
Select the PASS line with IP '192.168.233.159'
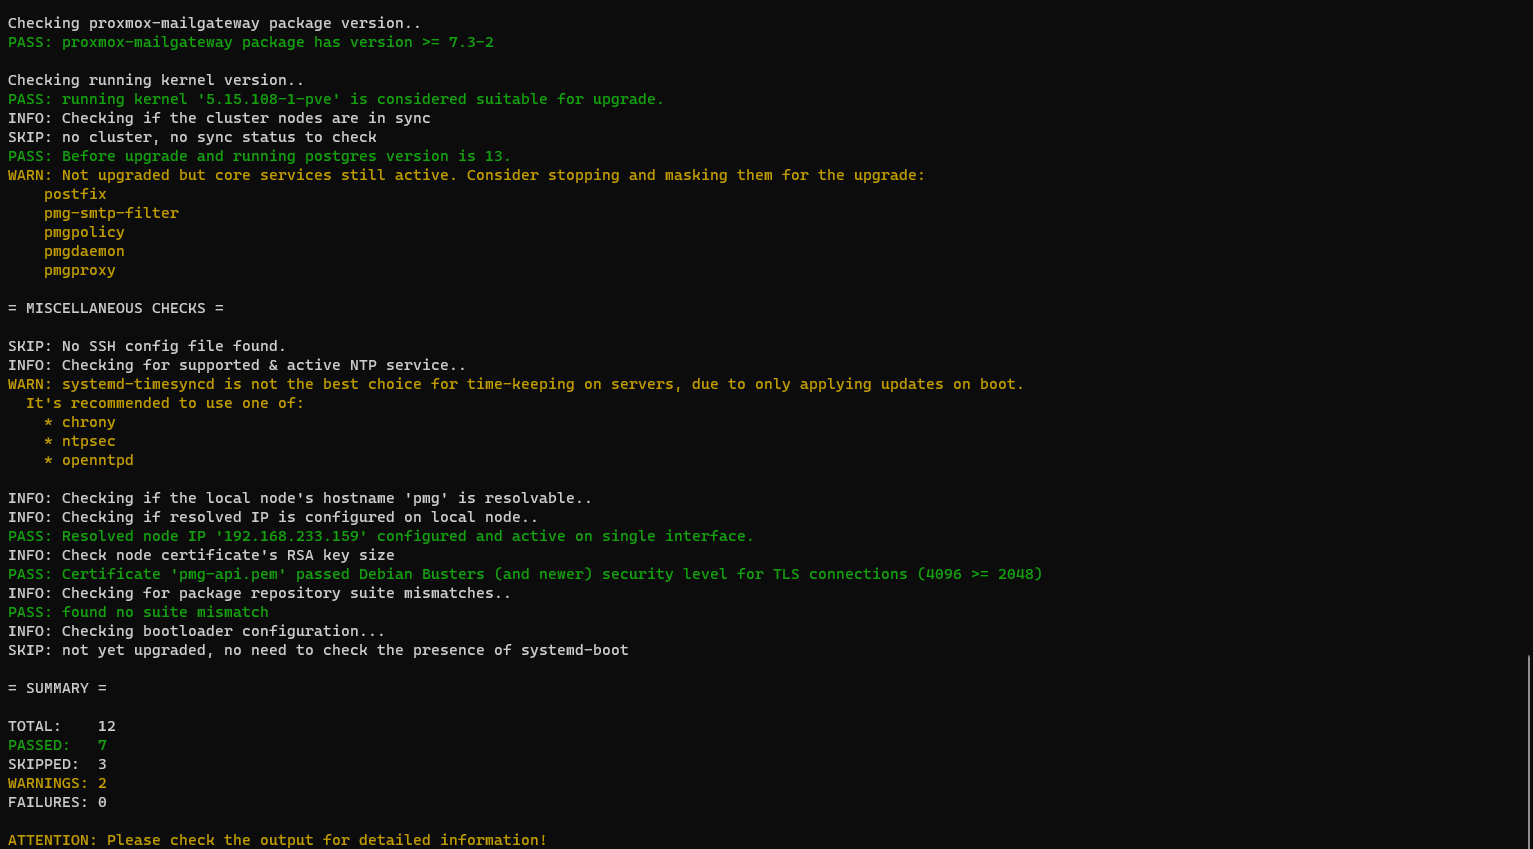(x=381, y=536)
